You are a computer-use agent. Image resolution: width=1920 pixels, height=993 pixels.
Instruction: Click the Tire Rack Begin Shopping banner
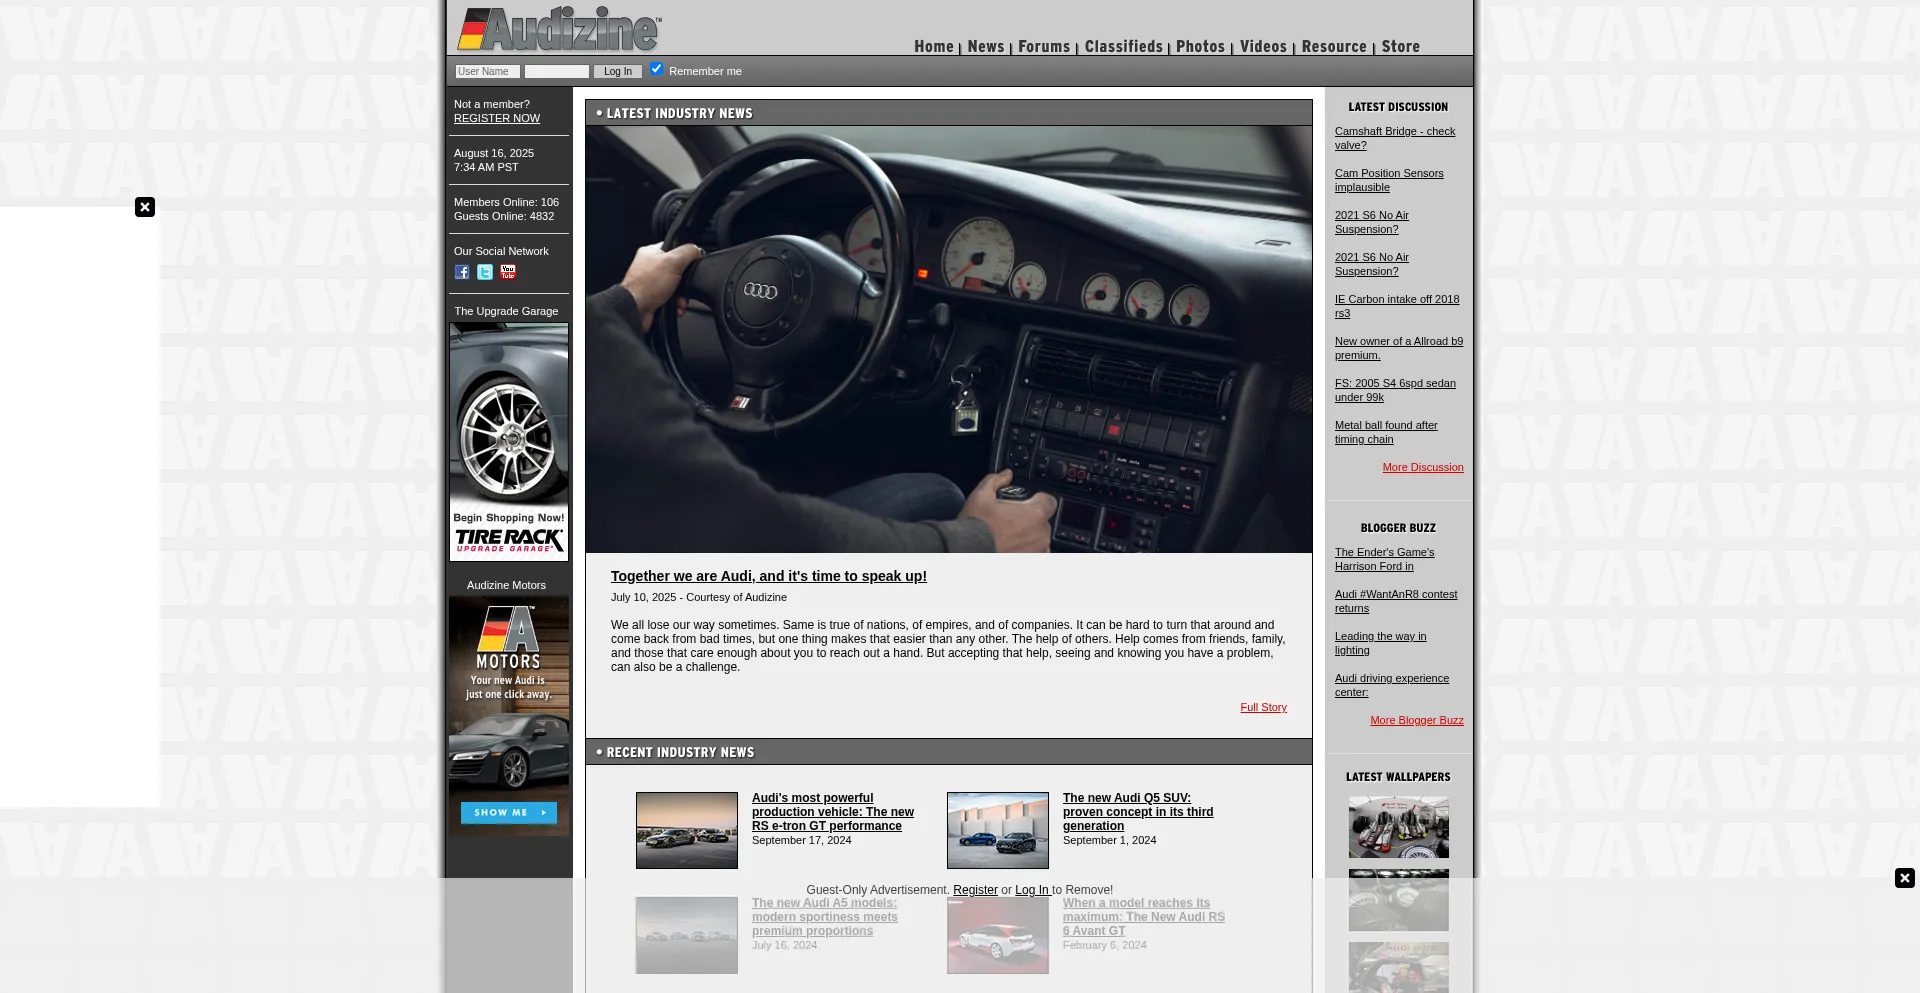508,442
